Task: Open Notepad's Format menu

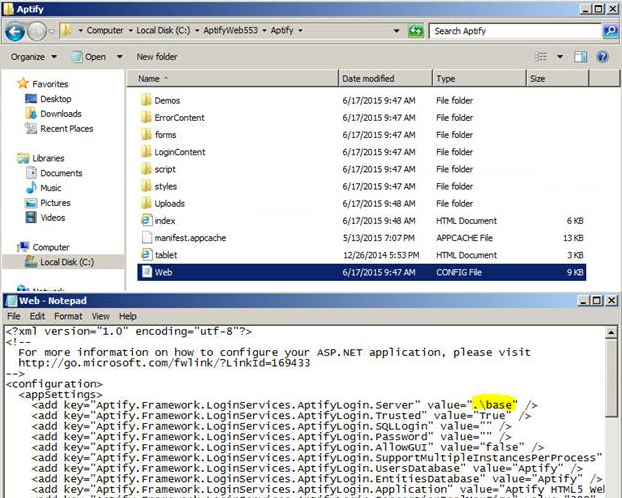Action: [68, 316]
